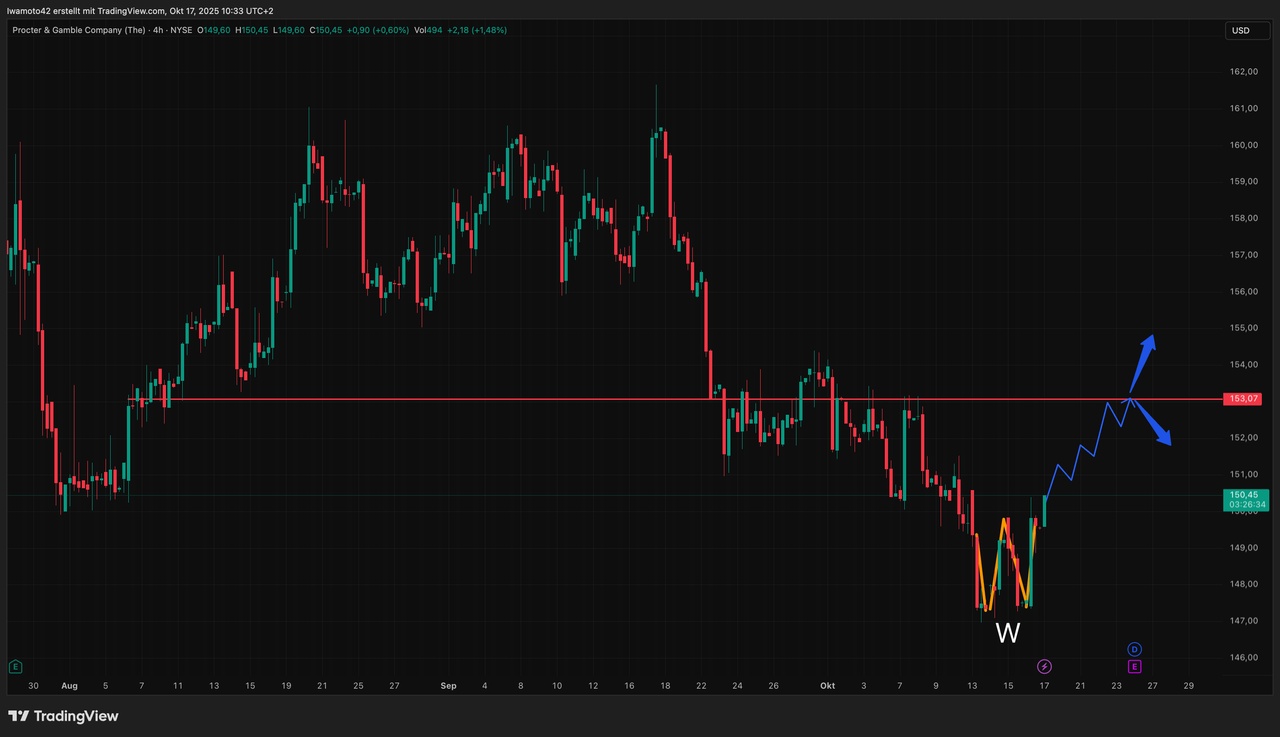Viewport: 1280px width, 737px height.
Task: Click the purple earnings E marker near Oct 25
Action: point(1134,666)
